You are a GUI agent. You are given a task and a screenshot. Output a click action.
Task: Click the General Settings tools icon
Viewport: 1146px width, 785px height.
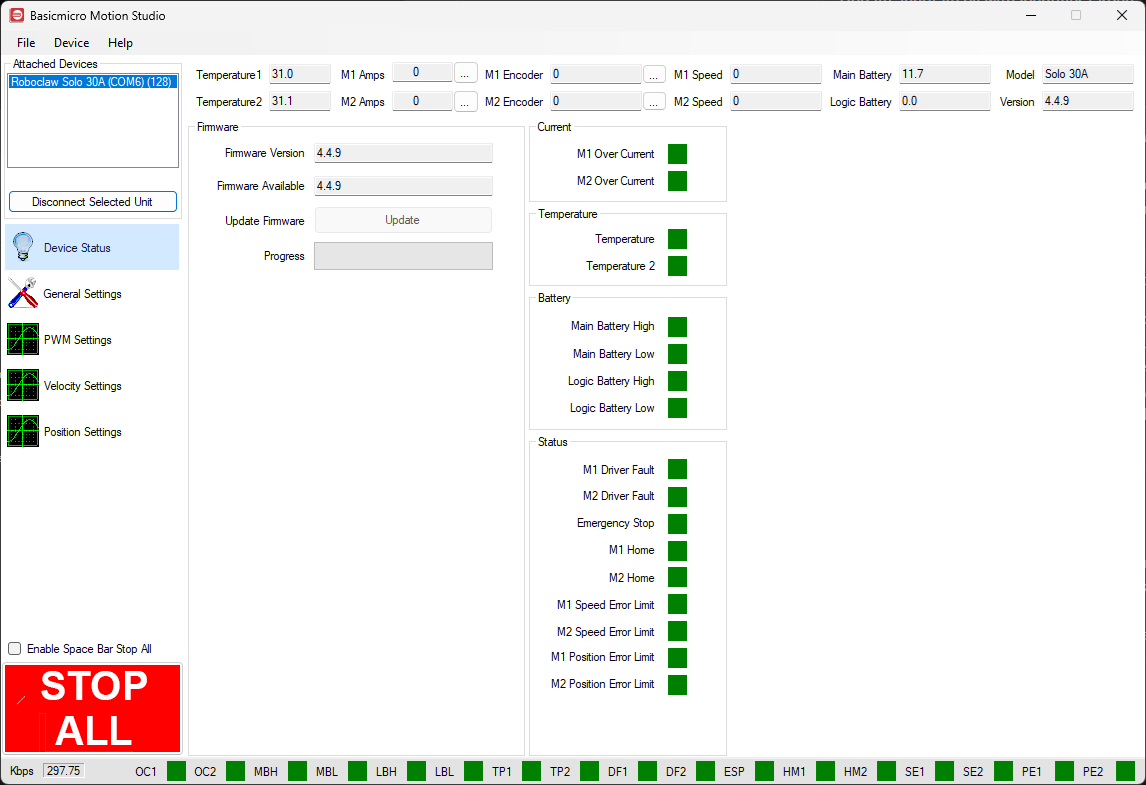pyautogui.click(x=23, y=293)
